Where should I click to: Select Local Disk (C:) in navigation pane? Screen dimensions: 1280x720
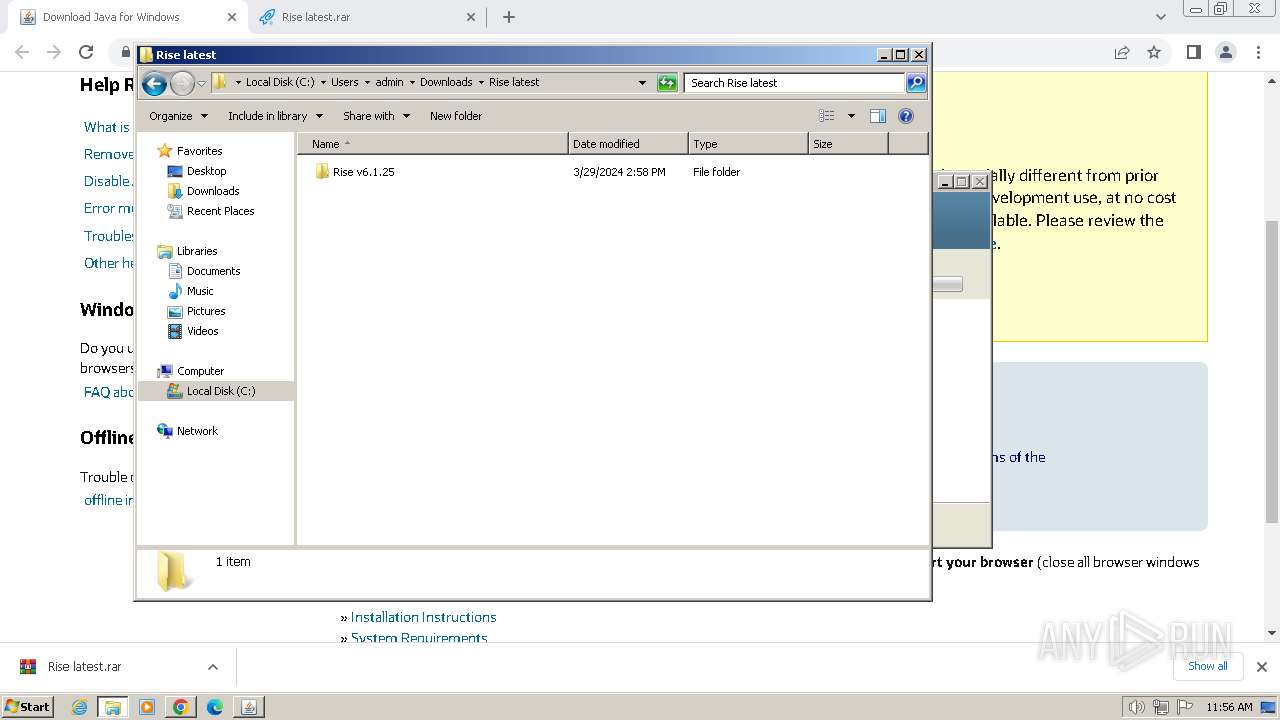[220, 391]
